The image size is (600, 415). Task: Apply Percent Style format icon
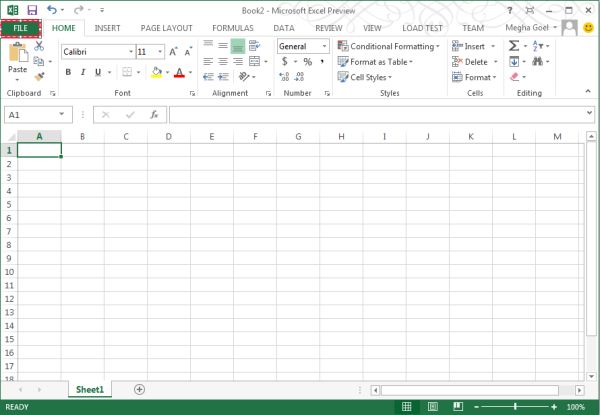[x=308, y=62]
